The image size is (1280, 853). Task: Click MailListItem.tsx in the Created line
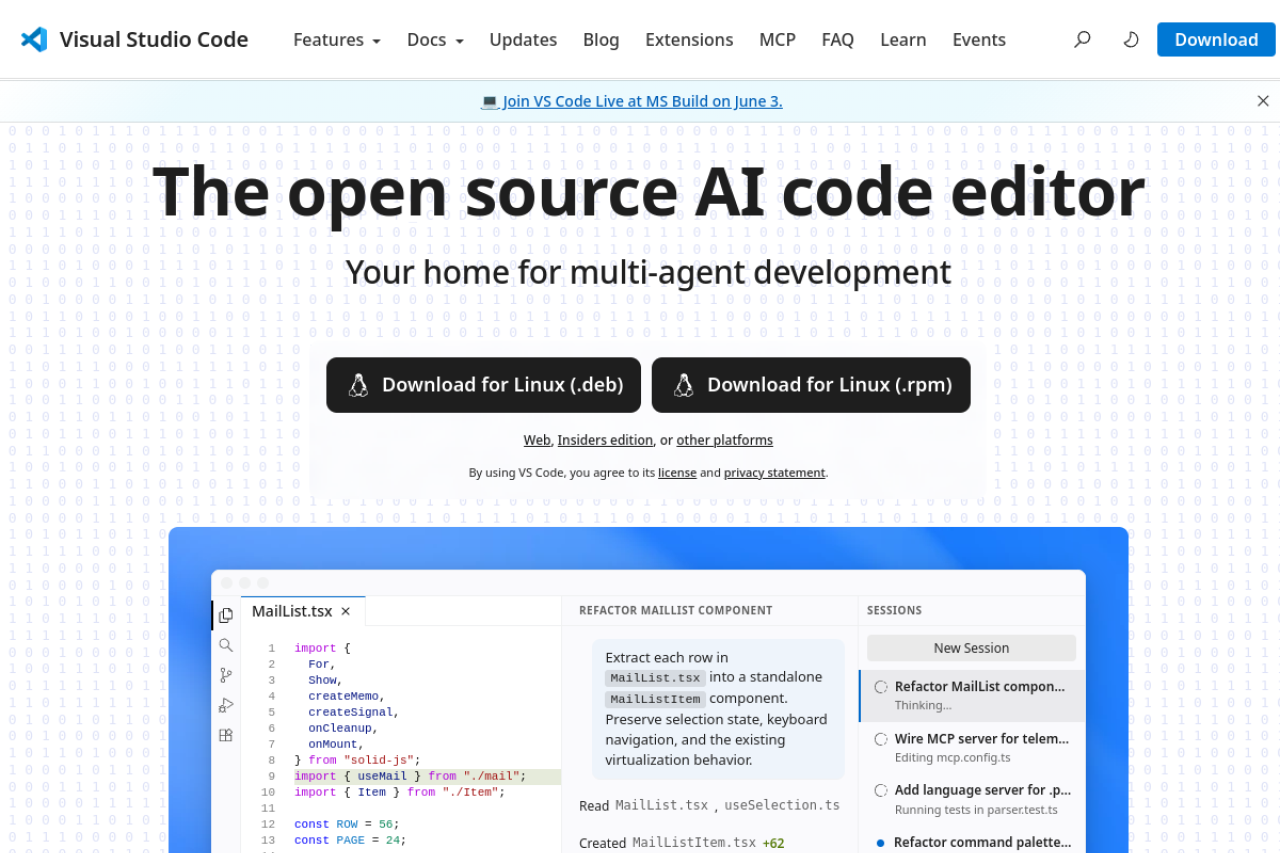coord(694,843)
